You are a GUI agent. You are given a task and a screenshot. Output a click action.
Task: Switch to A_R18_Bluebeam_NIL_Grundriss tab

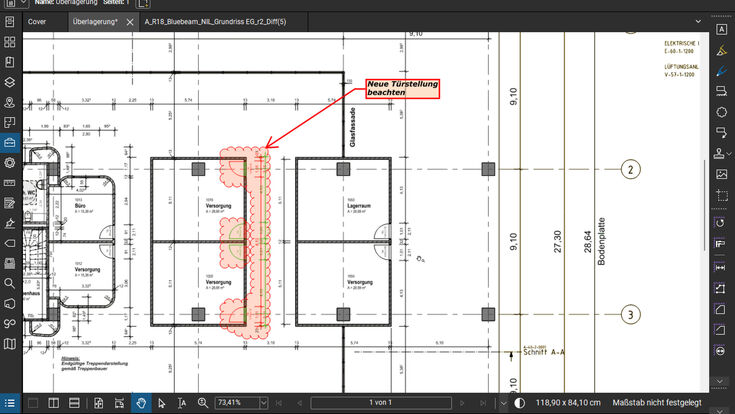pos(216,22)
